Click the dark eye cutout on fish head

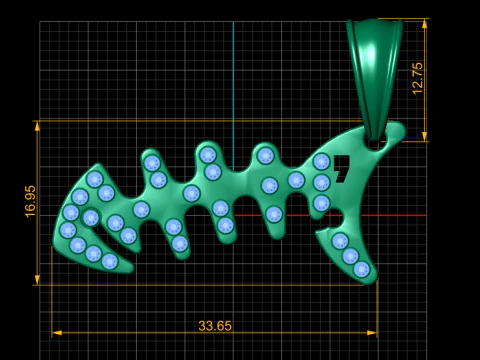342,169
